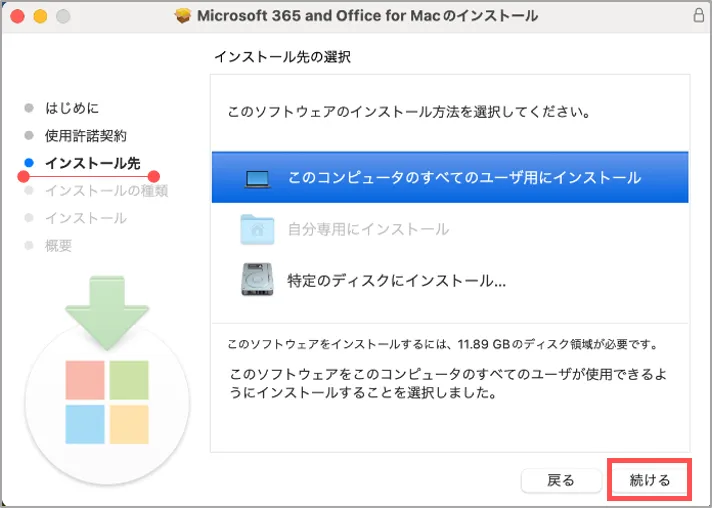Select このコンピュータのすべてのユーザ用にインストール option

click(x=450, y=178)
